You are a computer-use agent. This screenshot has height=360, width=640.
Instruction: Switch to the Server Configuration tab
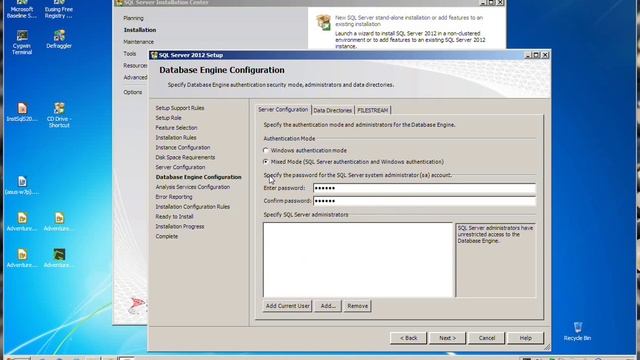pyautogui.click(x=283, y=110)
